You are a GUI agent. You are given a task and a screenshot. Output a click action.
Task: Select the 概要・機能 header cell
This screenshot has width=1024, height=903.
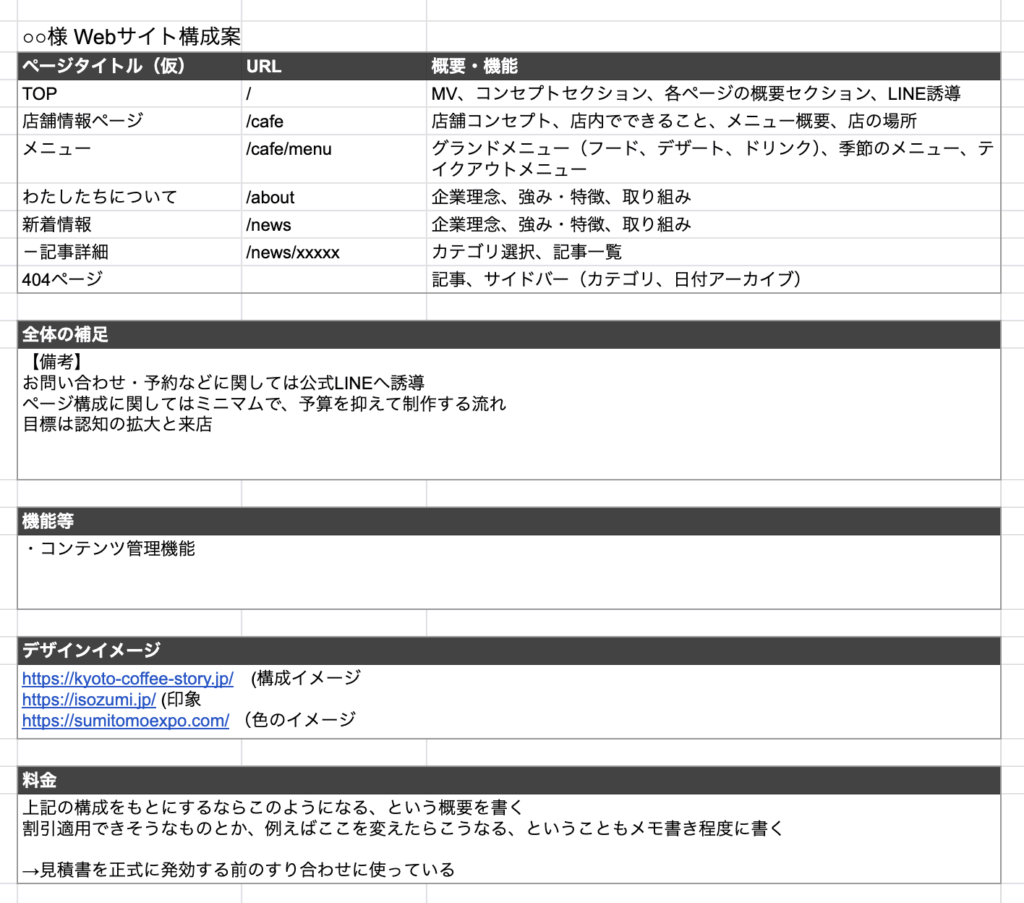click(474, 67)
